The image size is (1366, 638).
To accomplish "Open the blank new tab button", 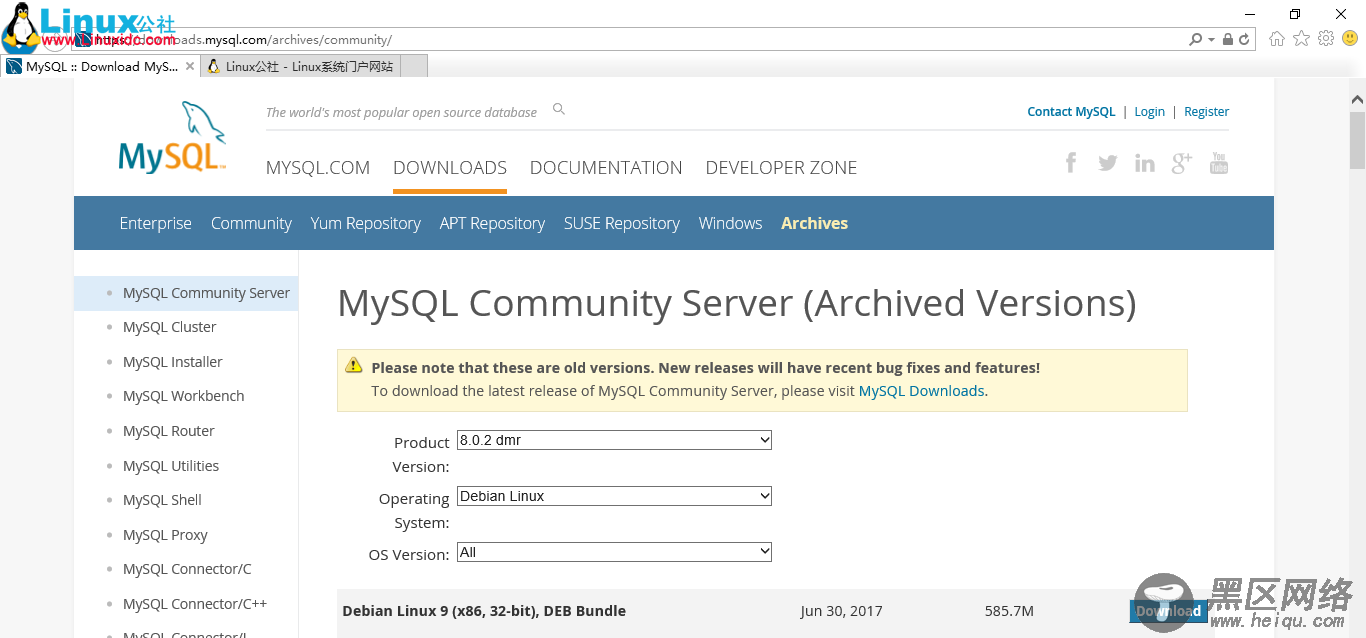I will pyautogui.click(x=414, y=66).
